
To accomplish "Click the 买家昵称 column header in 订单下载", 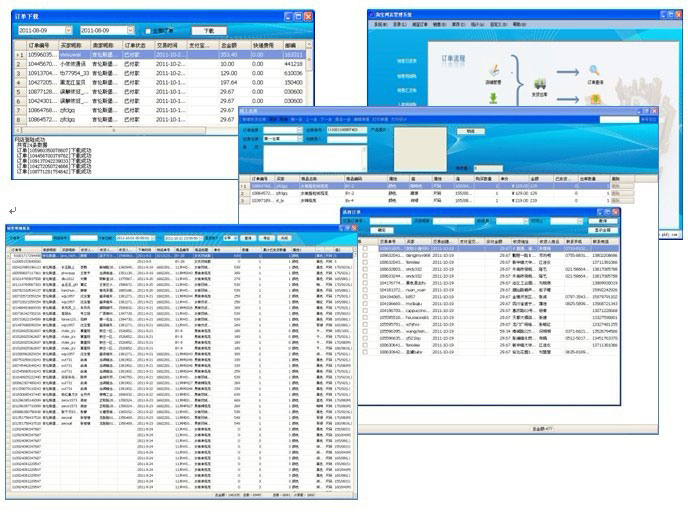I will 74,45.
